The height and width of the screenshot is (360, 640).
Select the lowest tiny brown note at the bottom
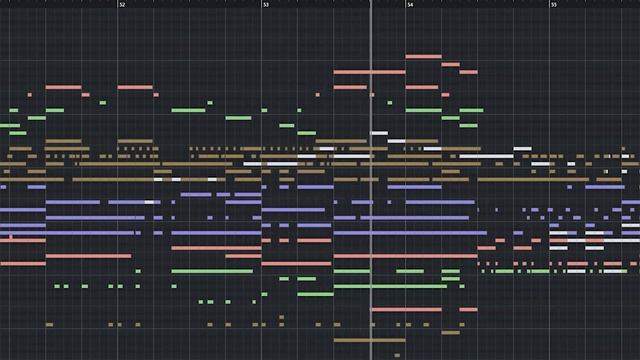click(397, 356)
